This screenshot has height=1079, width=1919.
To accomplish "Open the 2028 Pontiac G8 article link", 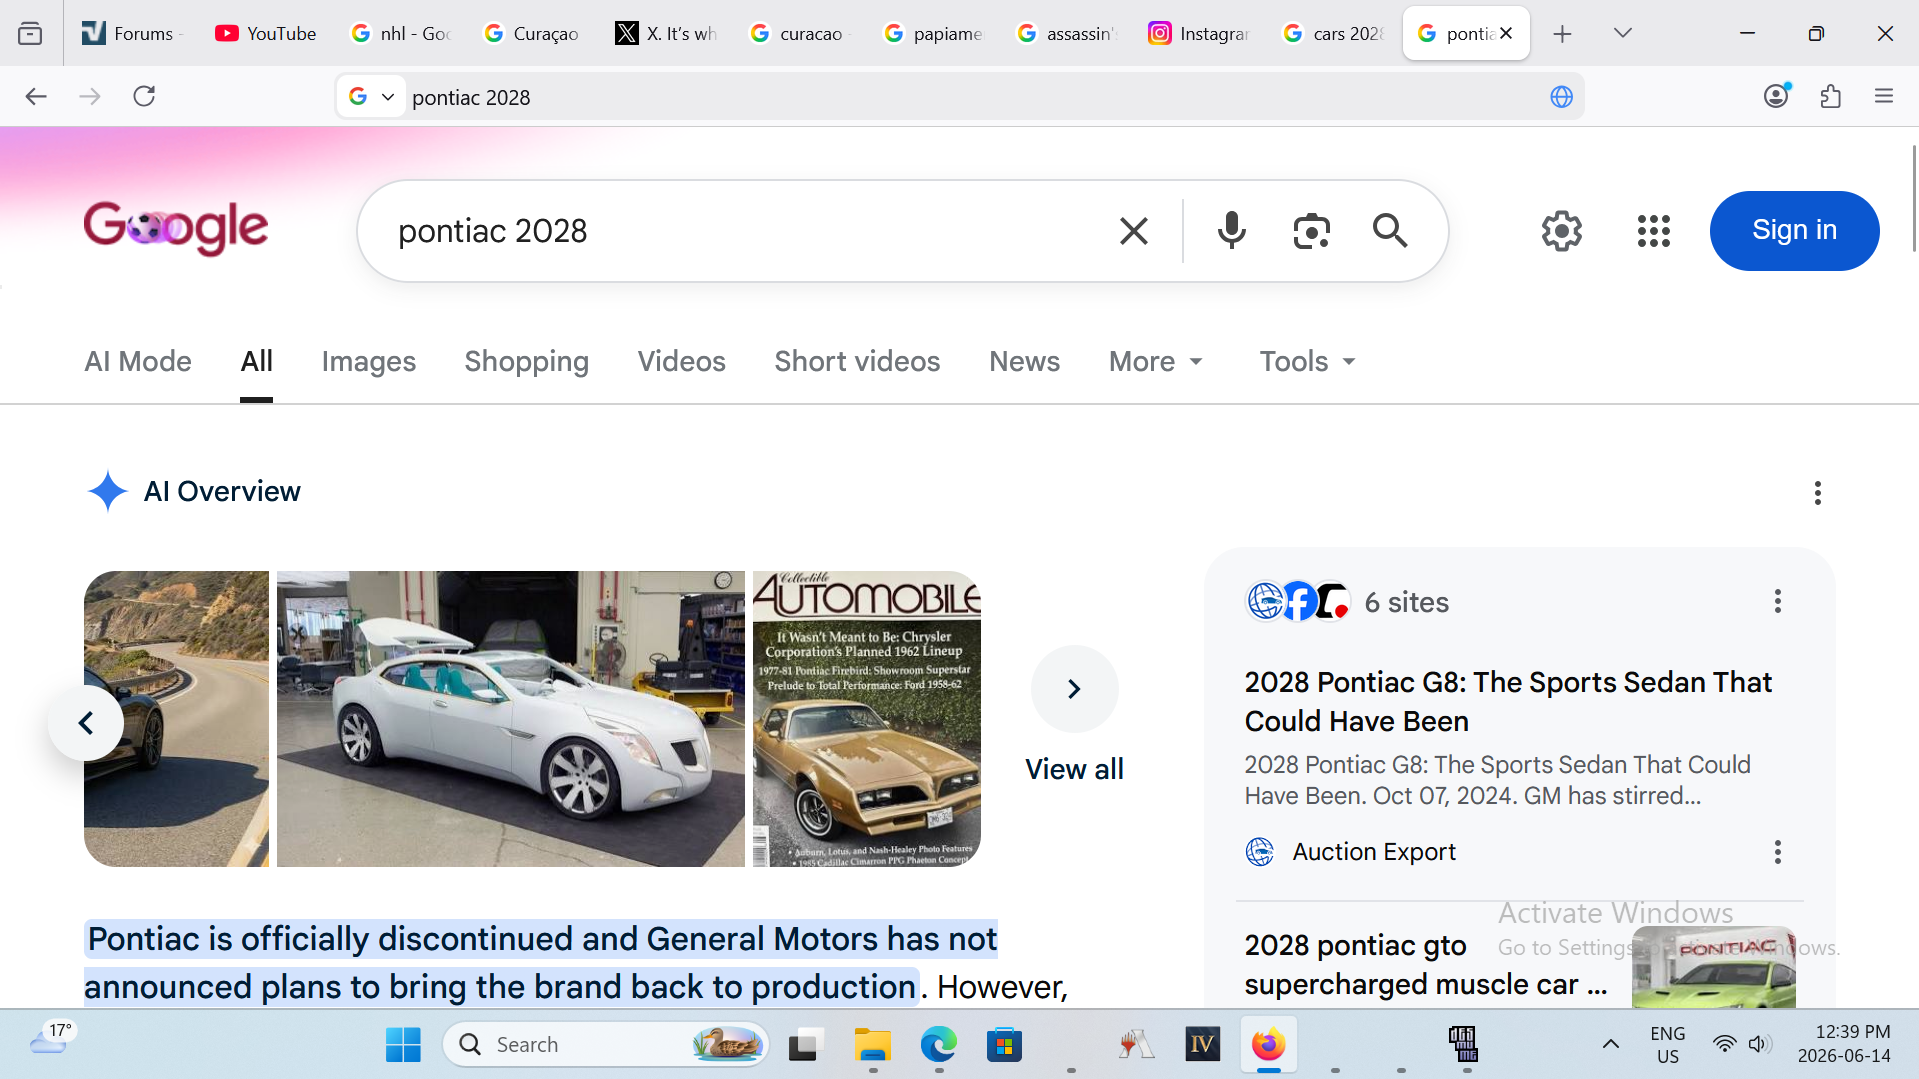I will [x=1507, y=701].
